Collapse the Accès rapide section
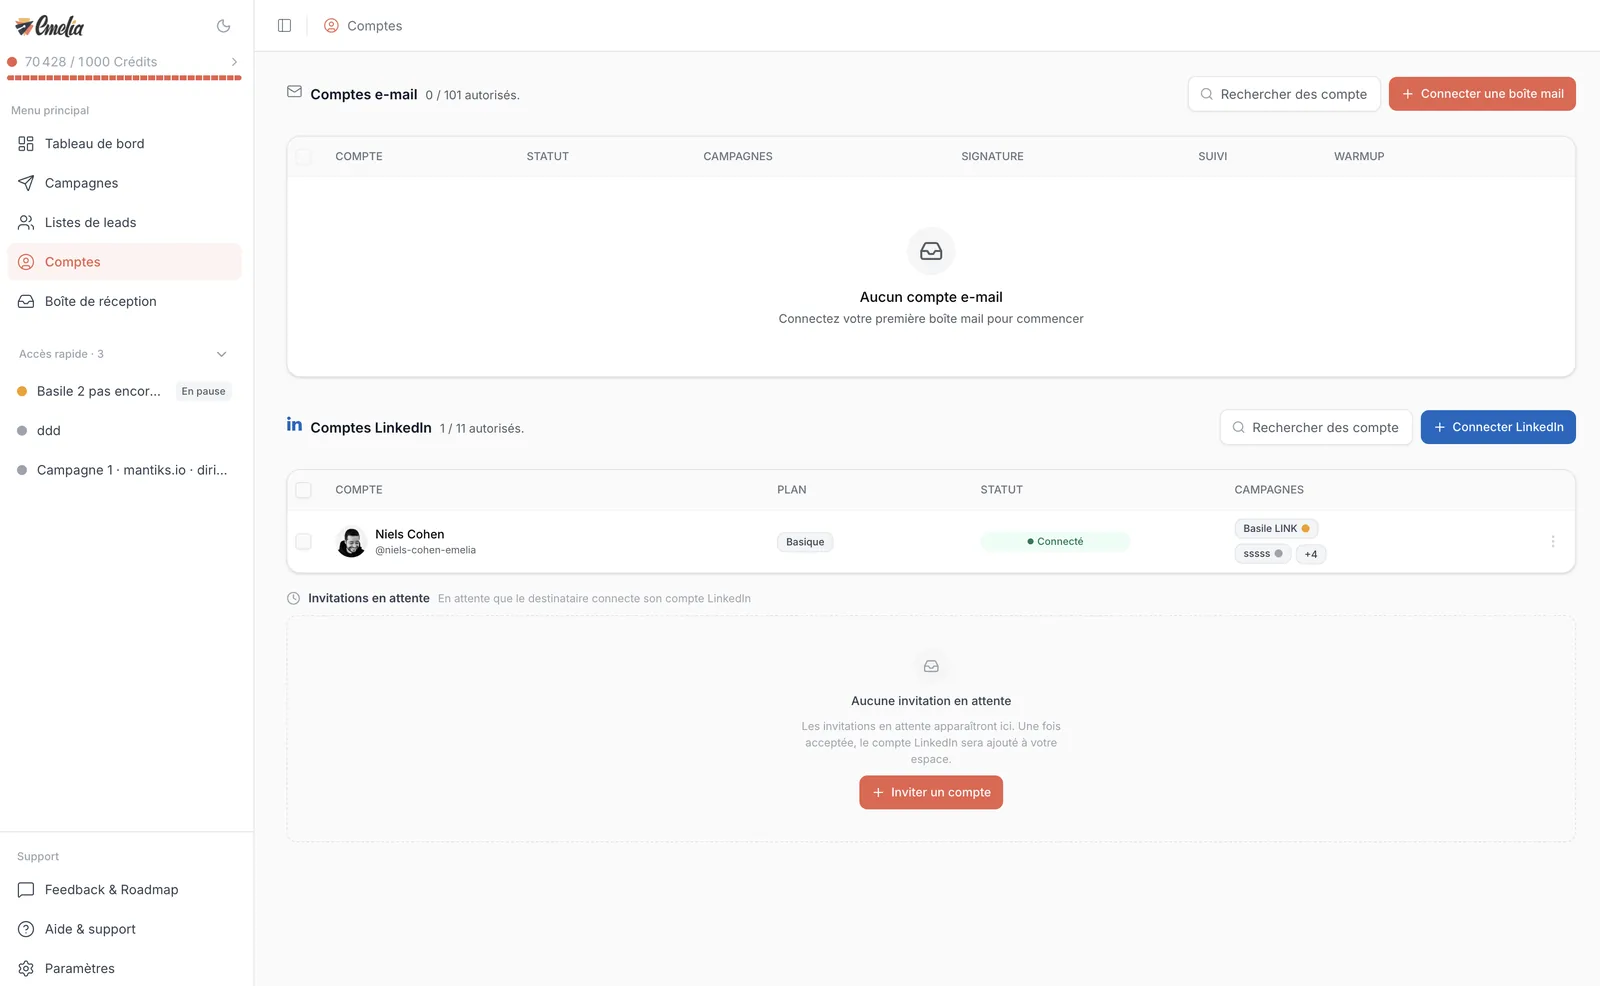 pos(222,354)
